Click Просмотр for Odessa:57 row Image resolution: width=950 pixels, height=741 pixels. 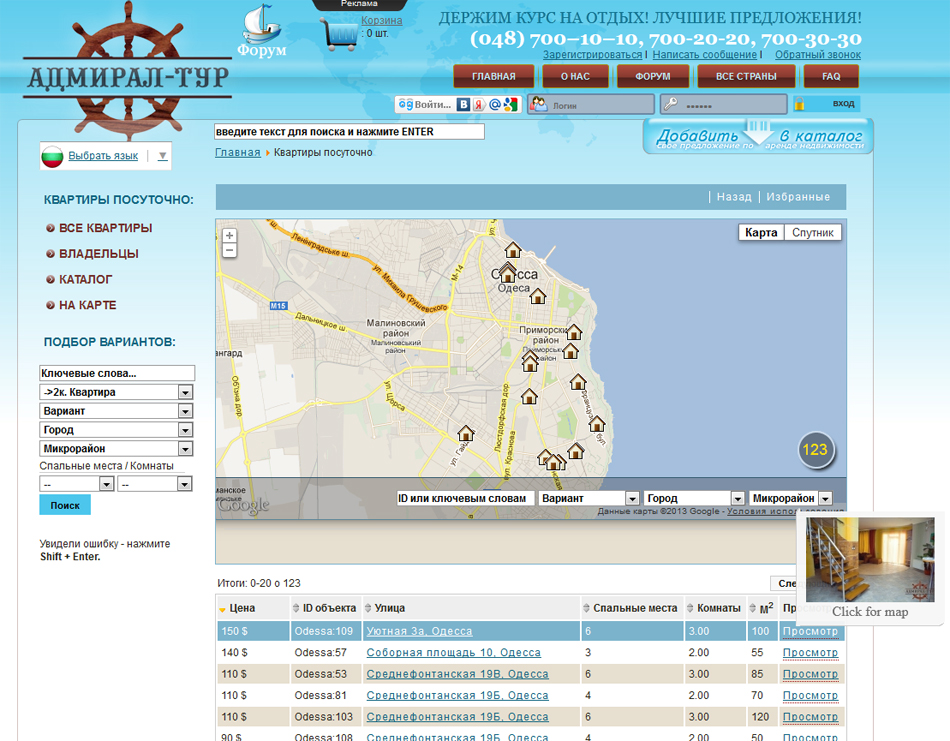(810, 653)
